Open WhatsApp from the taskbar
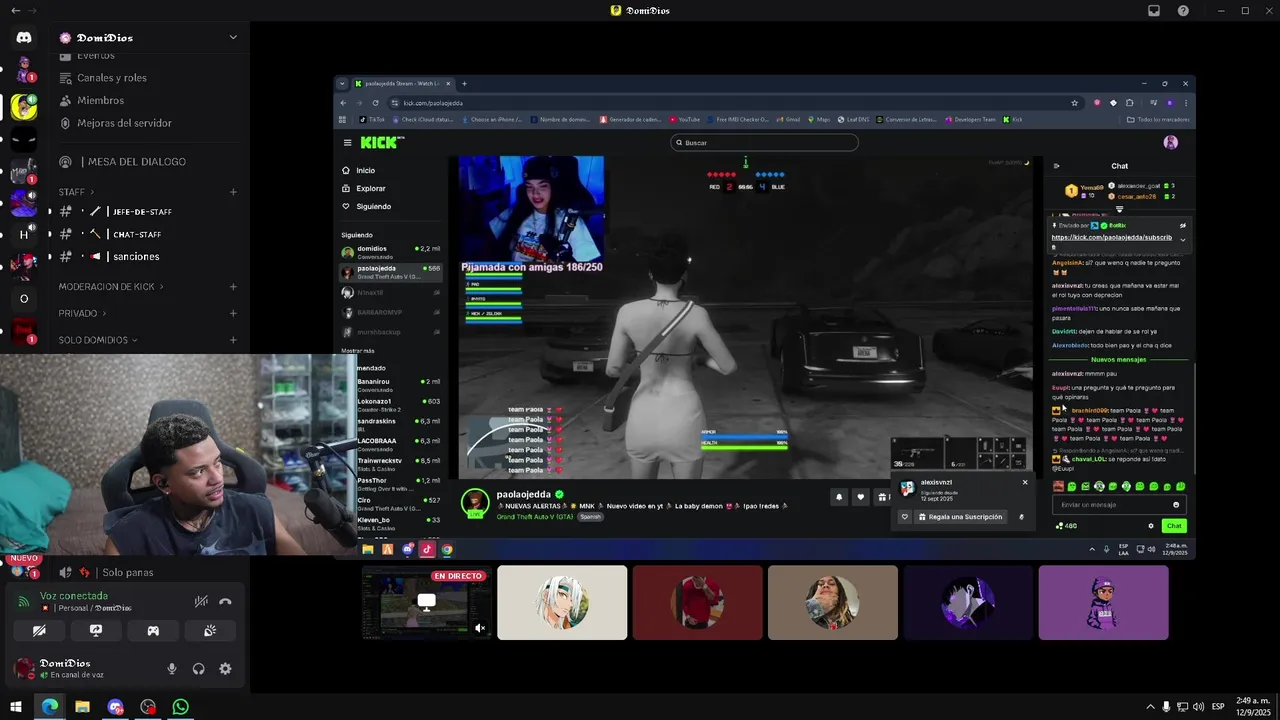The width and height of the screenshot is (1280, 720). pos(180,707)
